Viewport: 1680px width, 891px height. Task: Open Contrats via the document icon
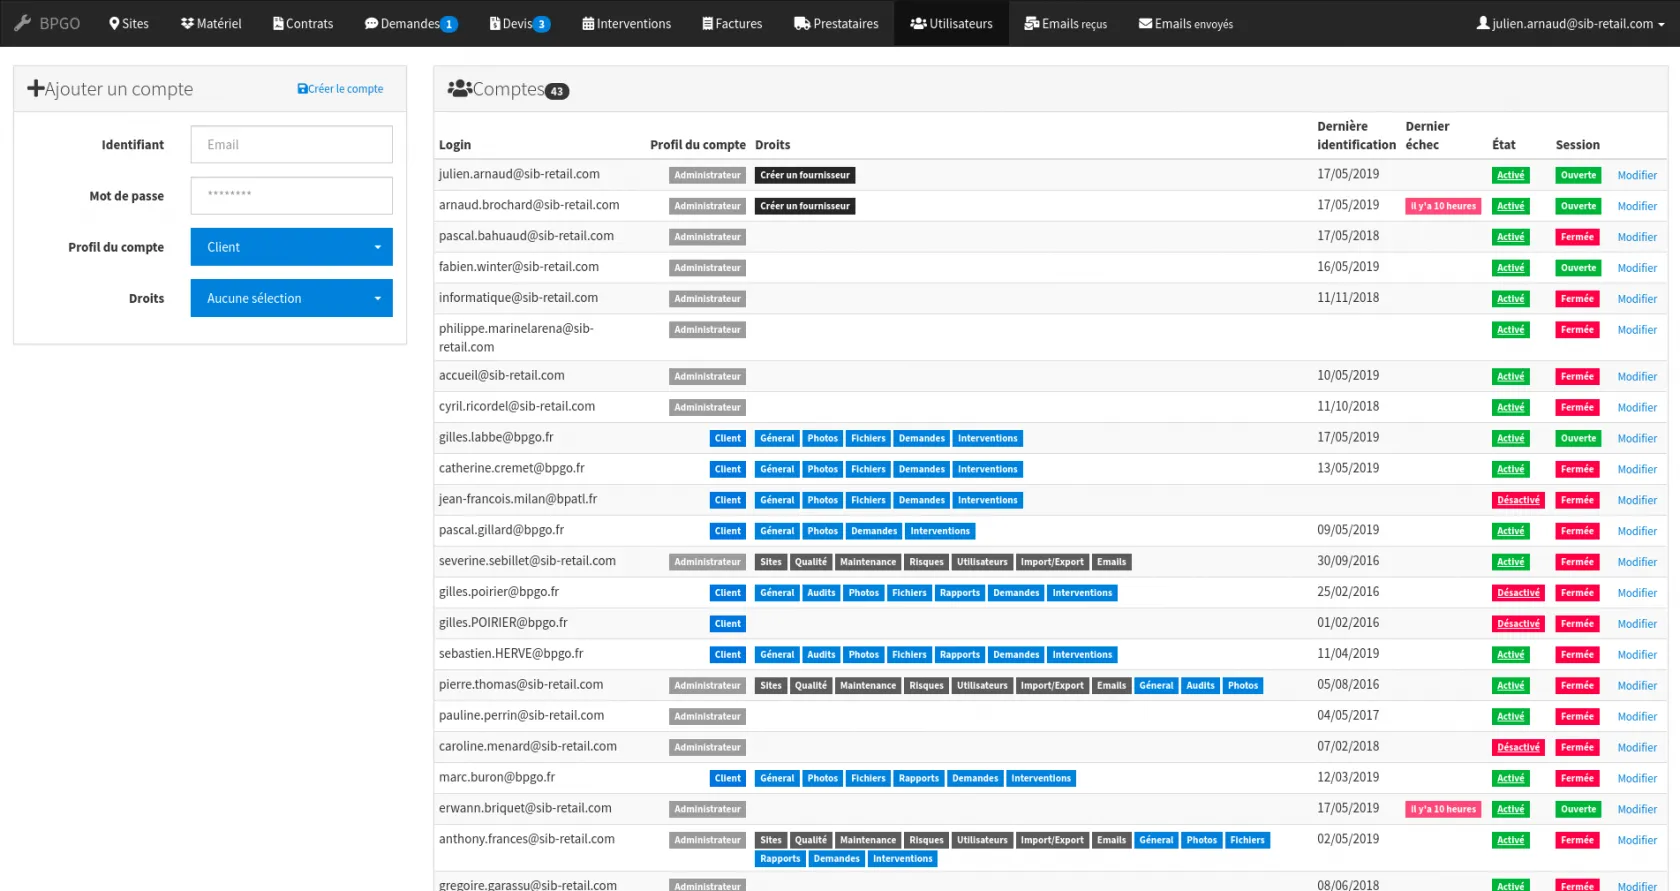[278, 23]
